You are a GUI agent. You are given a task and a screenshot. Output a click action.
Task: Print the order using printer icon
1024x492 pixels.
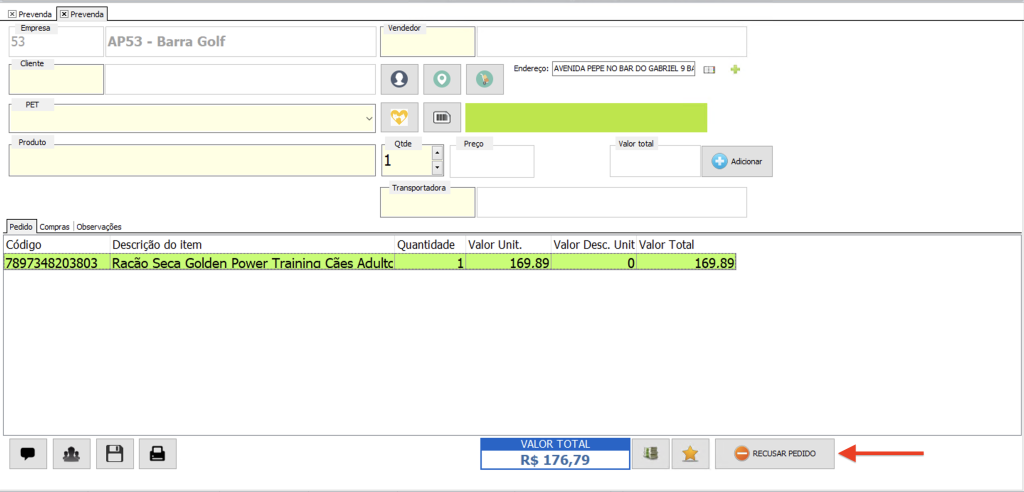coord(157,454)
